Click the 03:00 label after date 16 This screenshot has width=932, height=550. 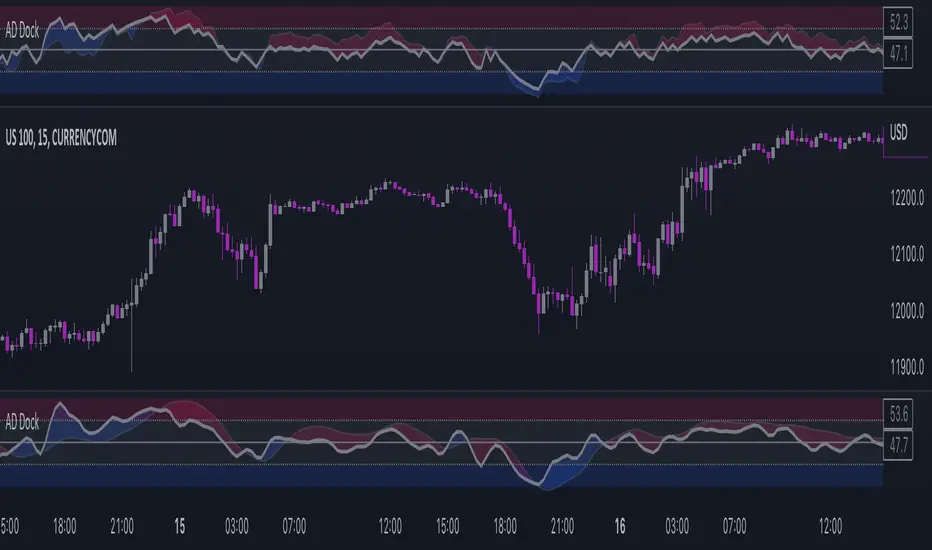pos(677,526)
